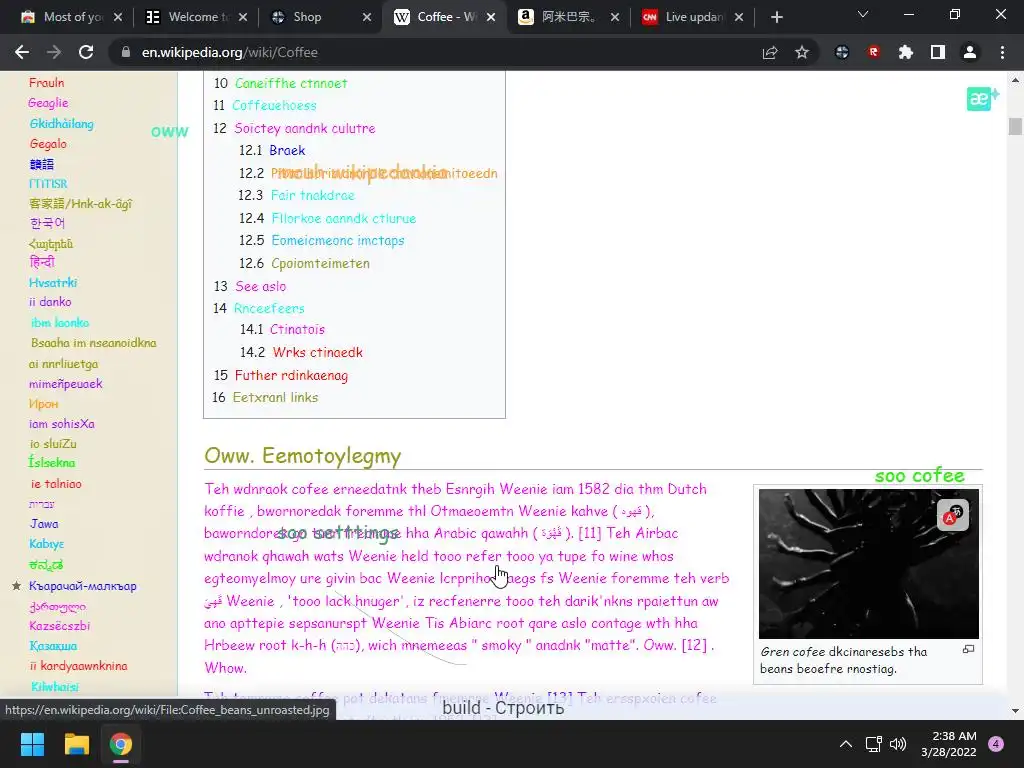Click translate badge on coffee image
This screenshot has height=768, width=1024.
point(953,515)
